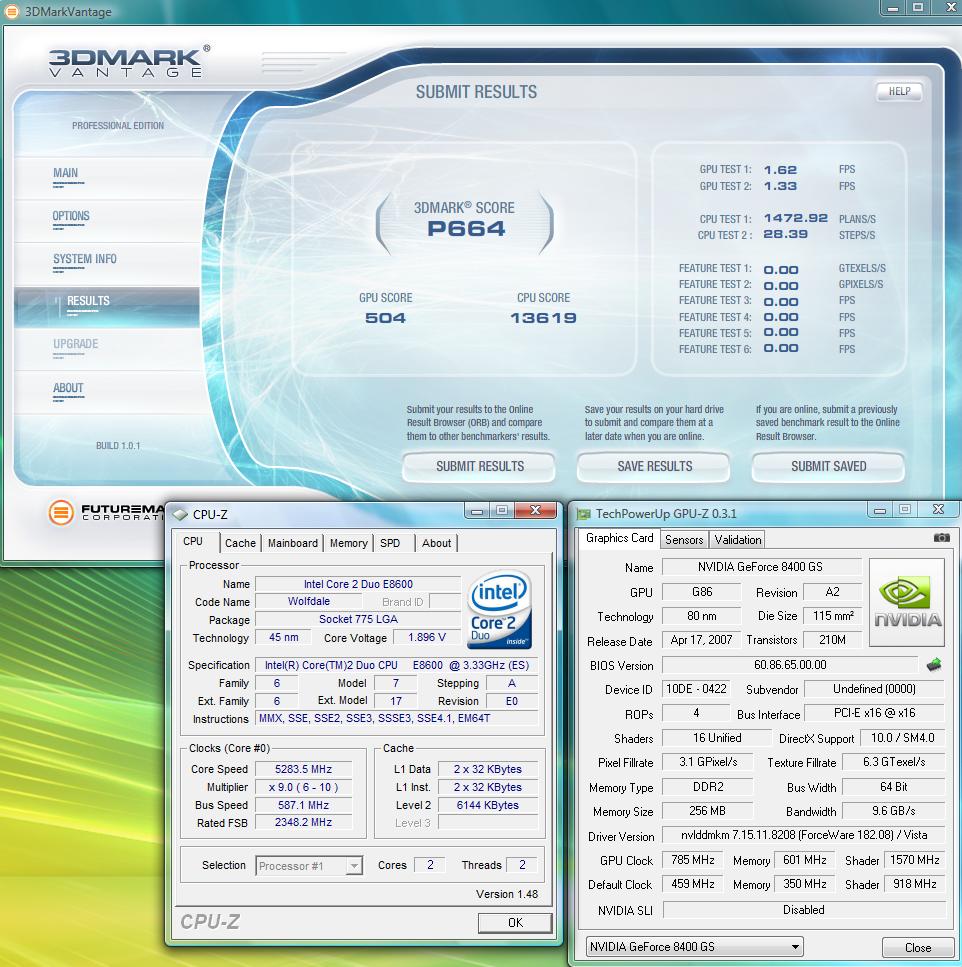The height and width of the screenshot is (967, 962).
Task: Click the GPU-Z screenshot camera icon
Action: [941, 538]
